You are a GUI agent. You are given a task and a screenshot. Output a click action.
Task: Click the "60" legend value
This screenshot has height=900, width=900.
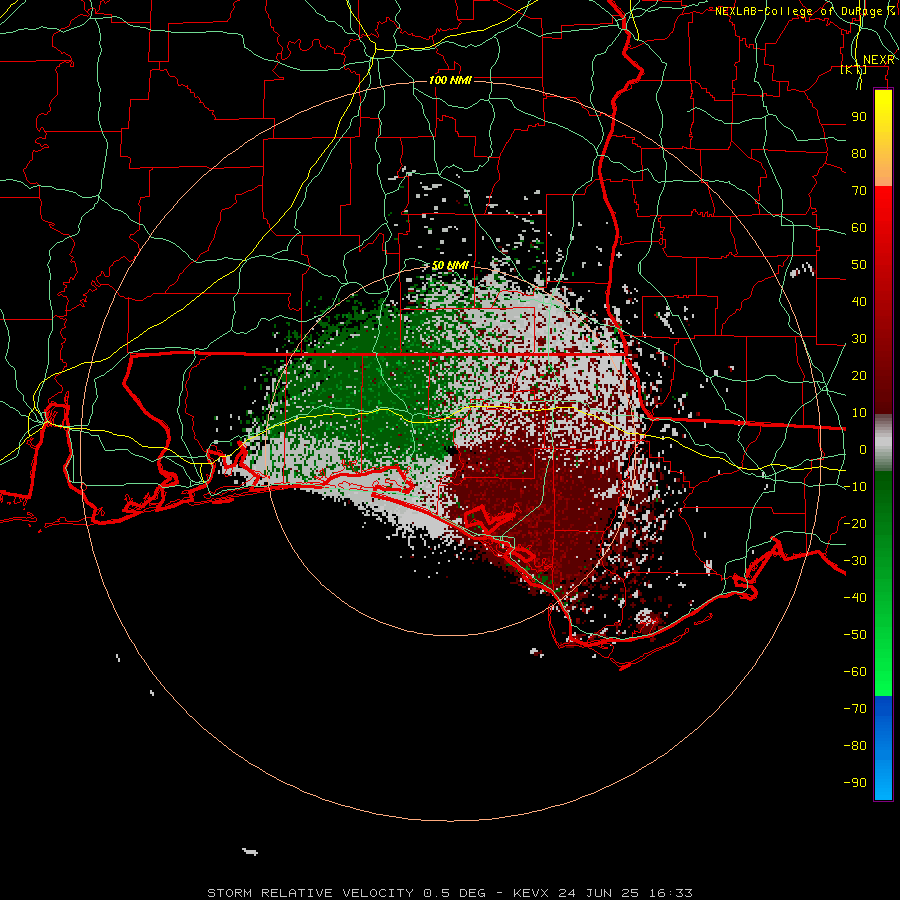click(859, 228)
